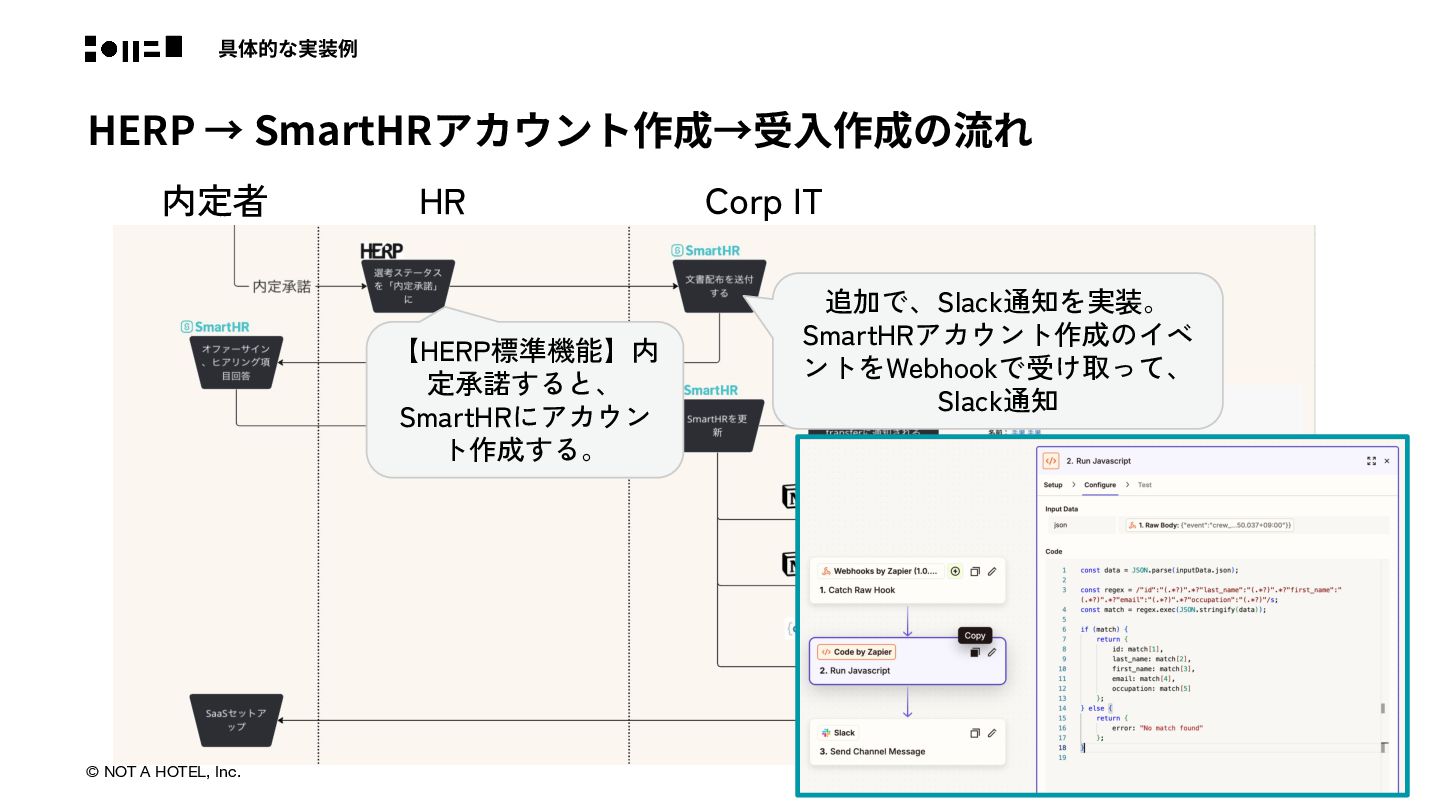Screen dimensions: 1440x810
Task: Click the 内定者 lane heading
Action: (214, 202)
